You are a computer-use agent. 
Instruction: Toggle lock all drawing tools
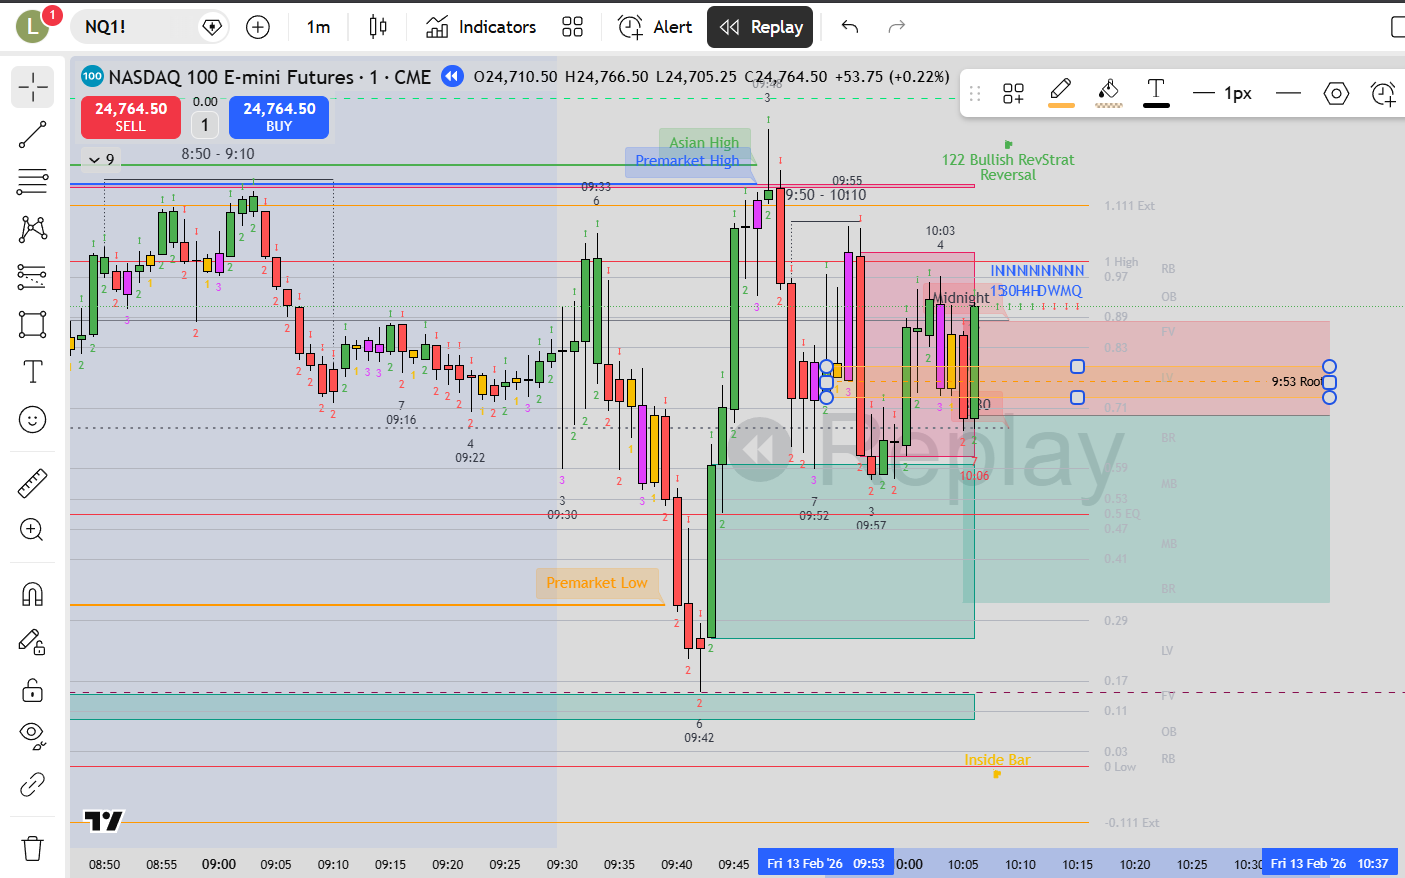[32, 690]
